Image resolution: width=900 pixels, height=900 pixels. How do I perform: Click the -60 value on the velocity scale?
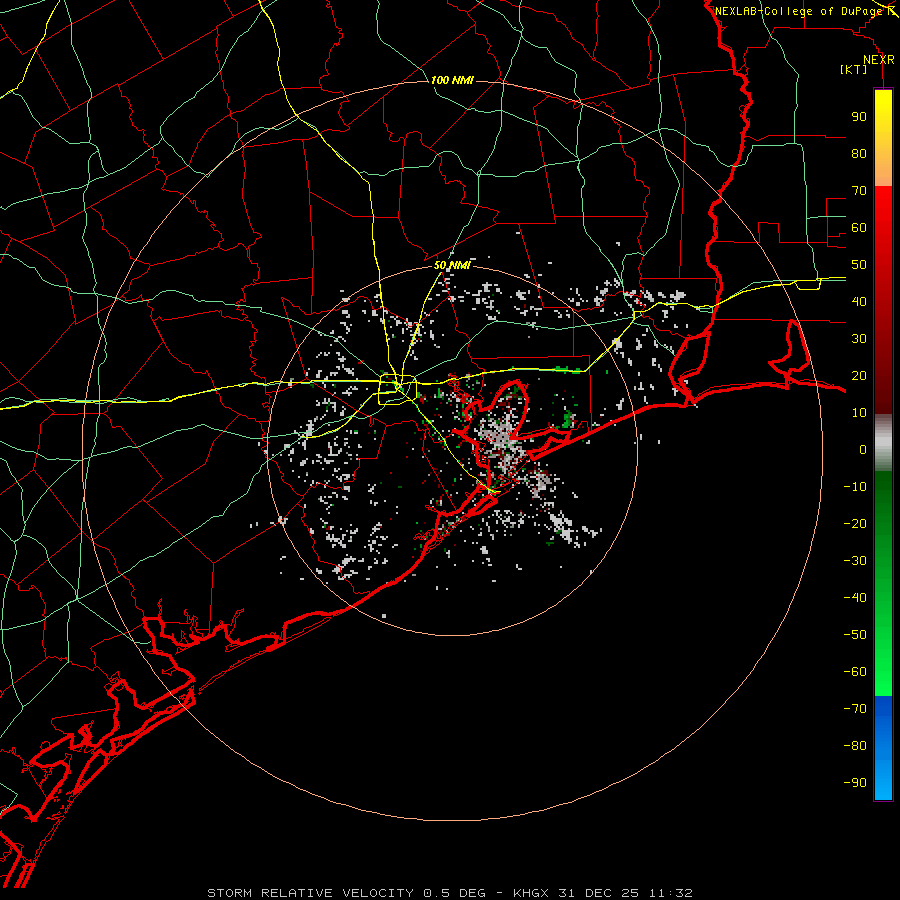pyautogui.click(x=855, y=672)
